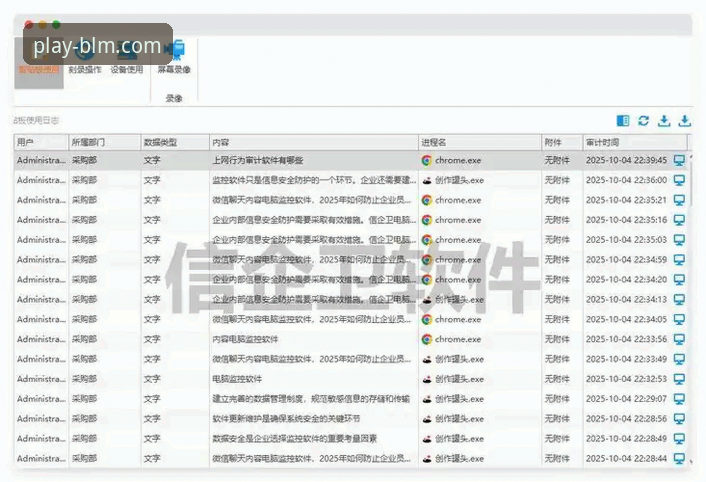Select the highlighted orange clipboard toolbar item
This screenshot has height=482, width=706.
(39, 63)
